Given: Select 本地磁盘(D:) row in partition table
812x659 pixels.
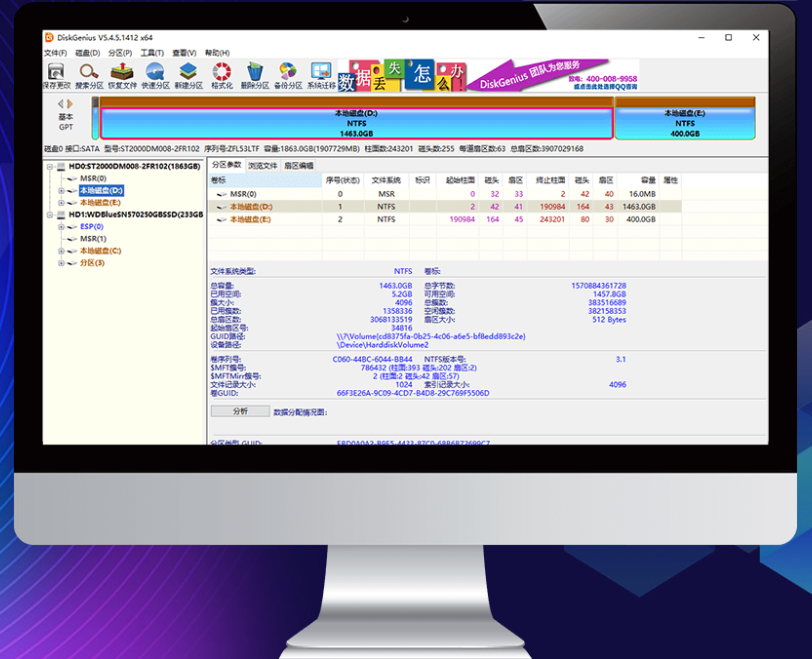Looking at the screenshot, I should coord(445,207).
